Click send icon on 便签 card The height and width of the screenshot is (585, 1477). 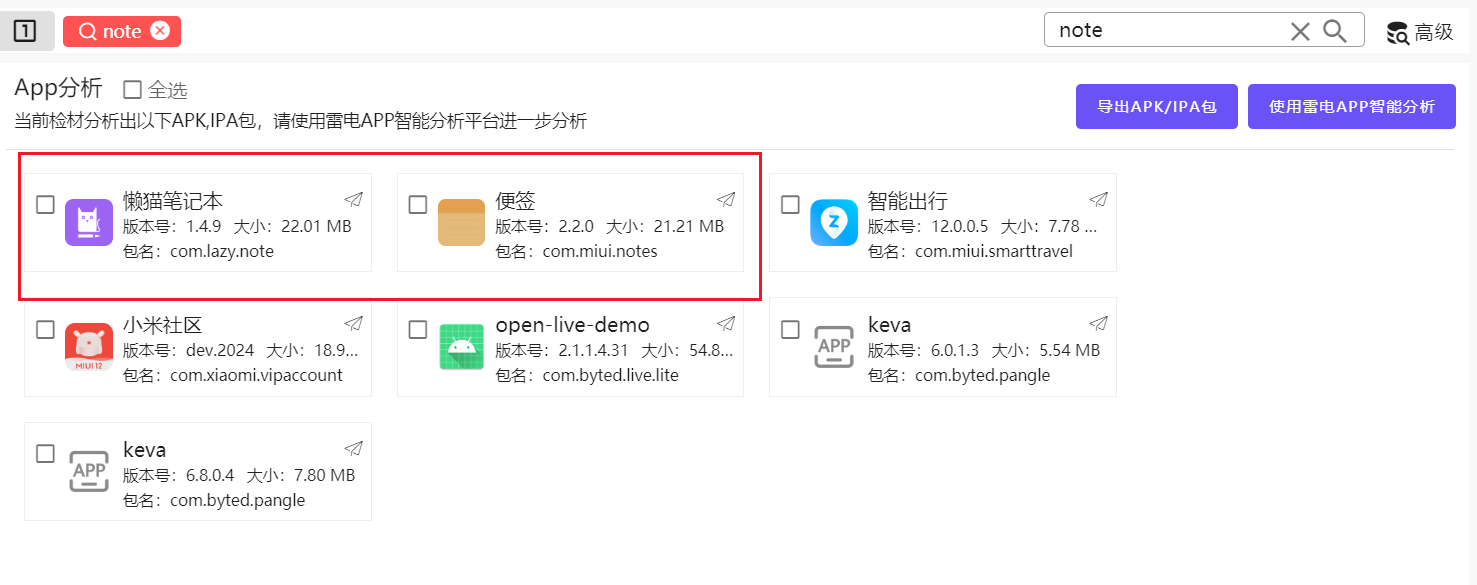(726, 199)
